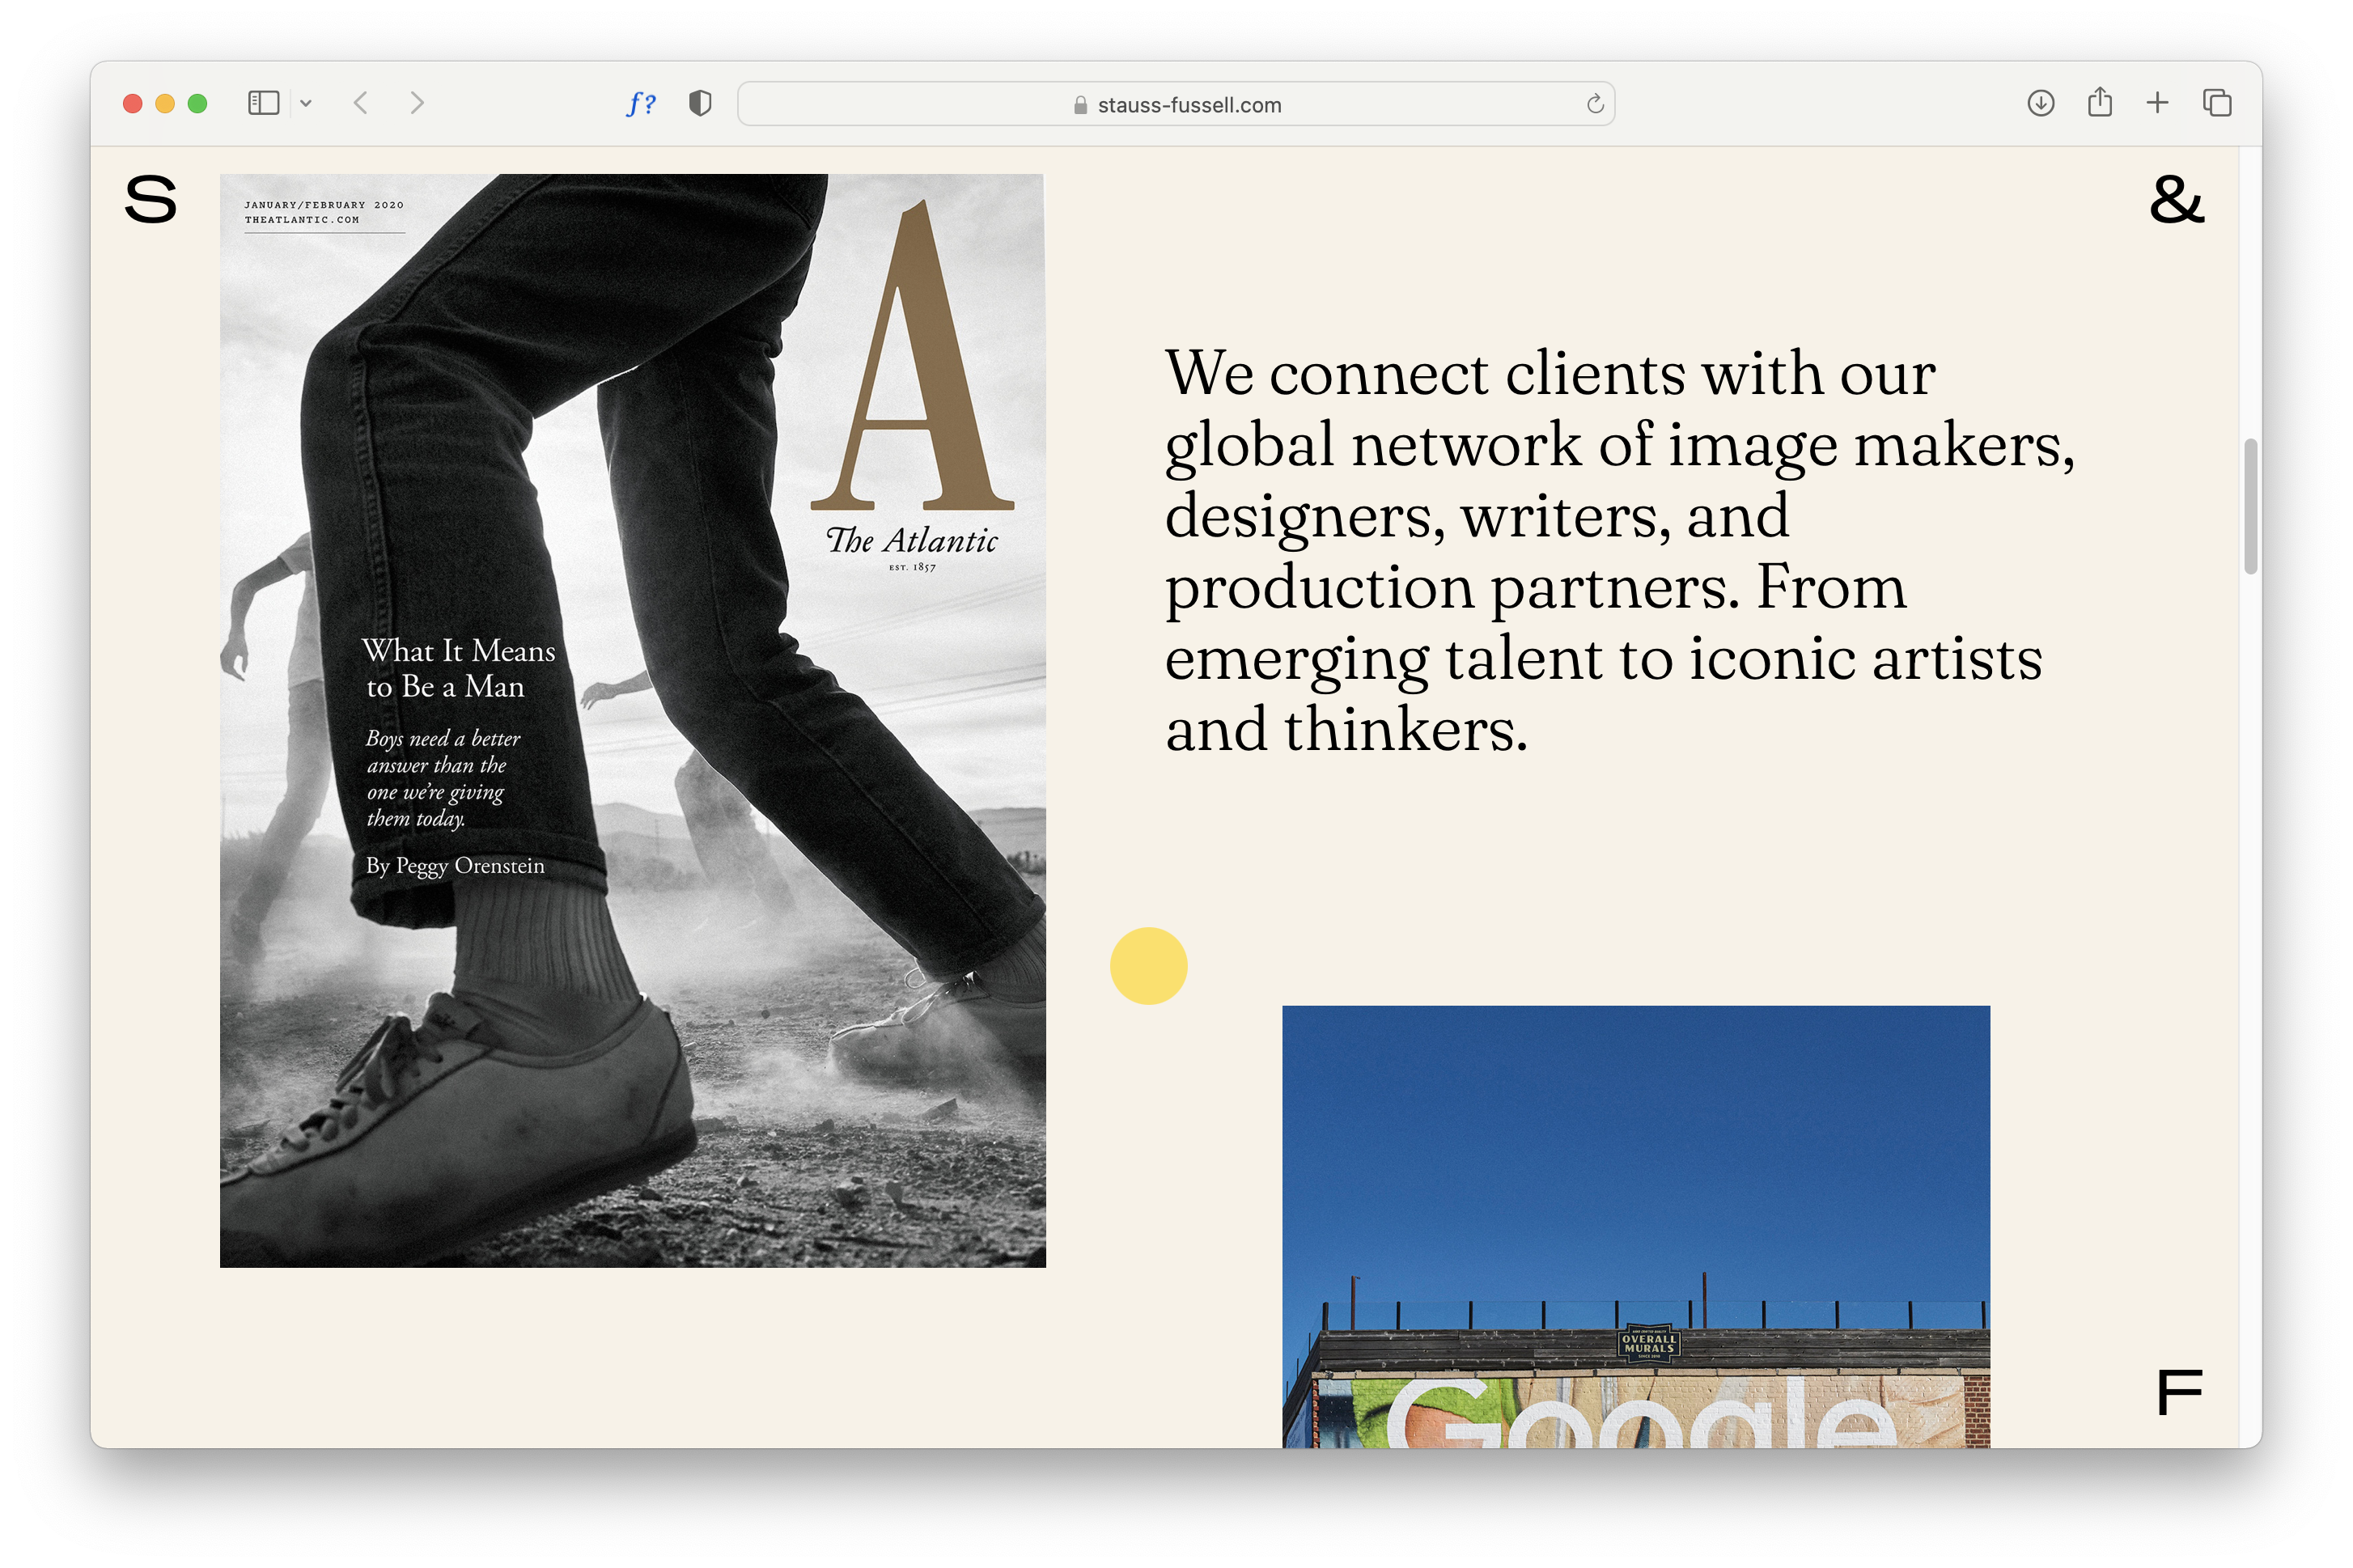This screenshot has width=2353, height=1568.
Task: Click the 'We connect clients' paragraph text
Action: (x=1619, y=550)
